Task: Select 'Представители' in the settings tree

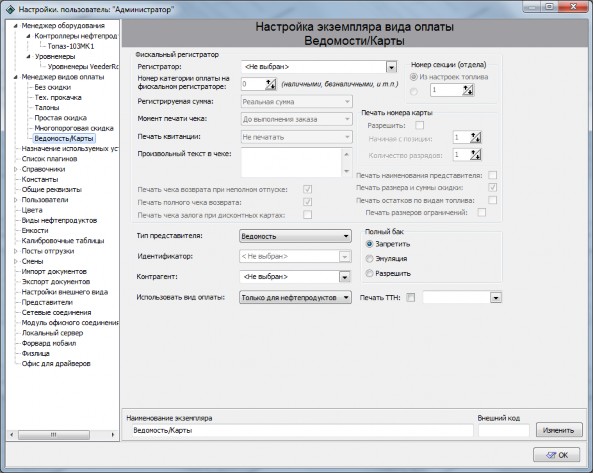Action: pos(47,302)
